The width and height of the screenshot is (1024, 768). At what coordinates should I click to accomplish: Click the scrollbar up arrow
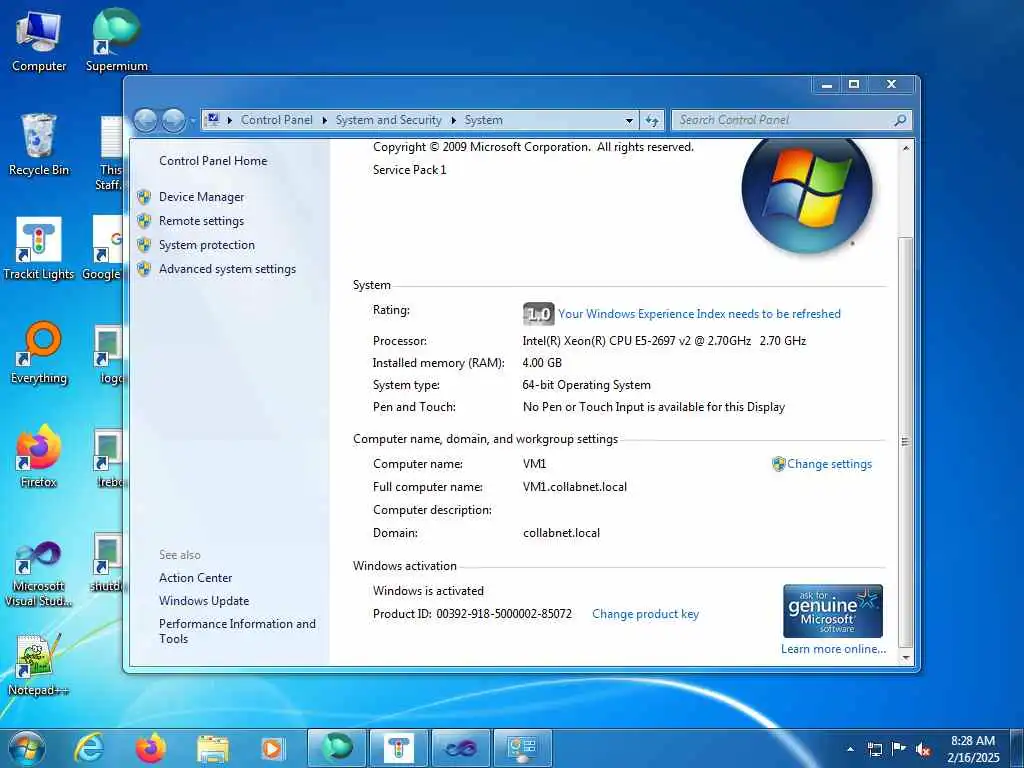coord(906,148)
